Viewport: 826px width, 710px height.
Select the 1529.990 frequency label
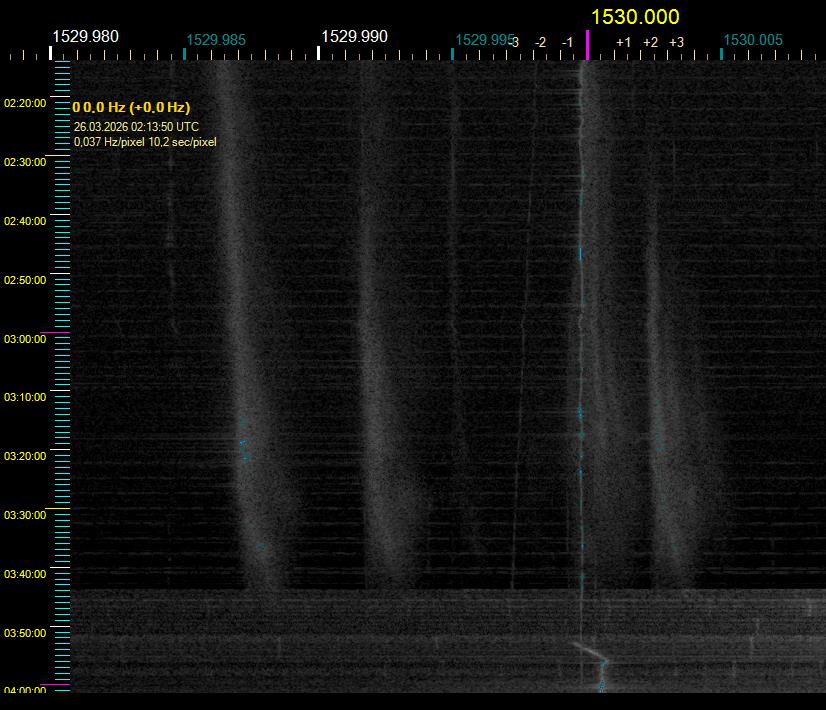pos(354,36)
